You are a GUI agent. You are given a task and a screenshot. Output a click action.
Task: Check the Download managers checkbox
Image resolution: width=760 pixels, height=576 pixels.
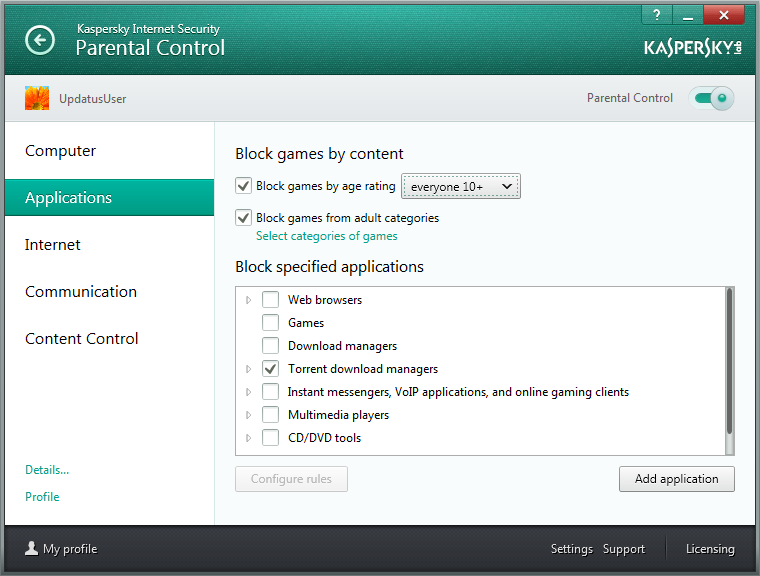(x=270, y=346)
